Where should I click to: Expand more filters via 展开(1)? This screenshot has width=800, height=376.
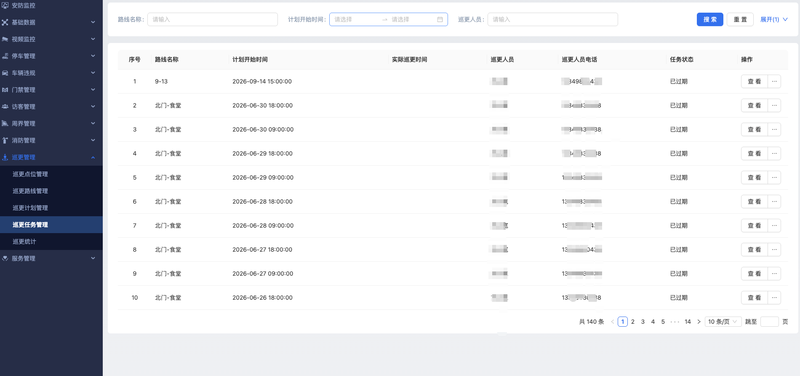click(773, 19)
